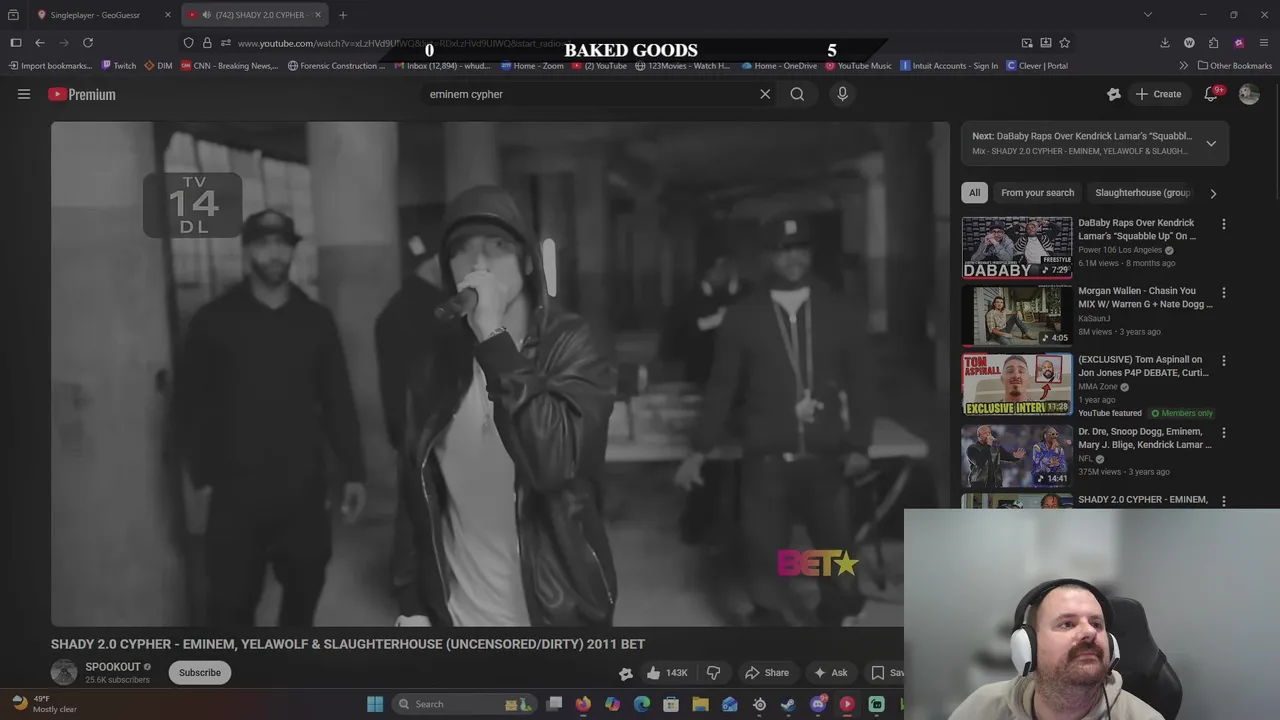The height and width of the screenshot is (720, 1280).
Task: Open Twitch bookmark
Action: click(x=119, y=66)
